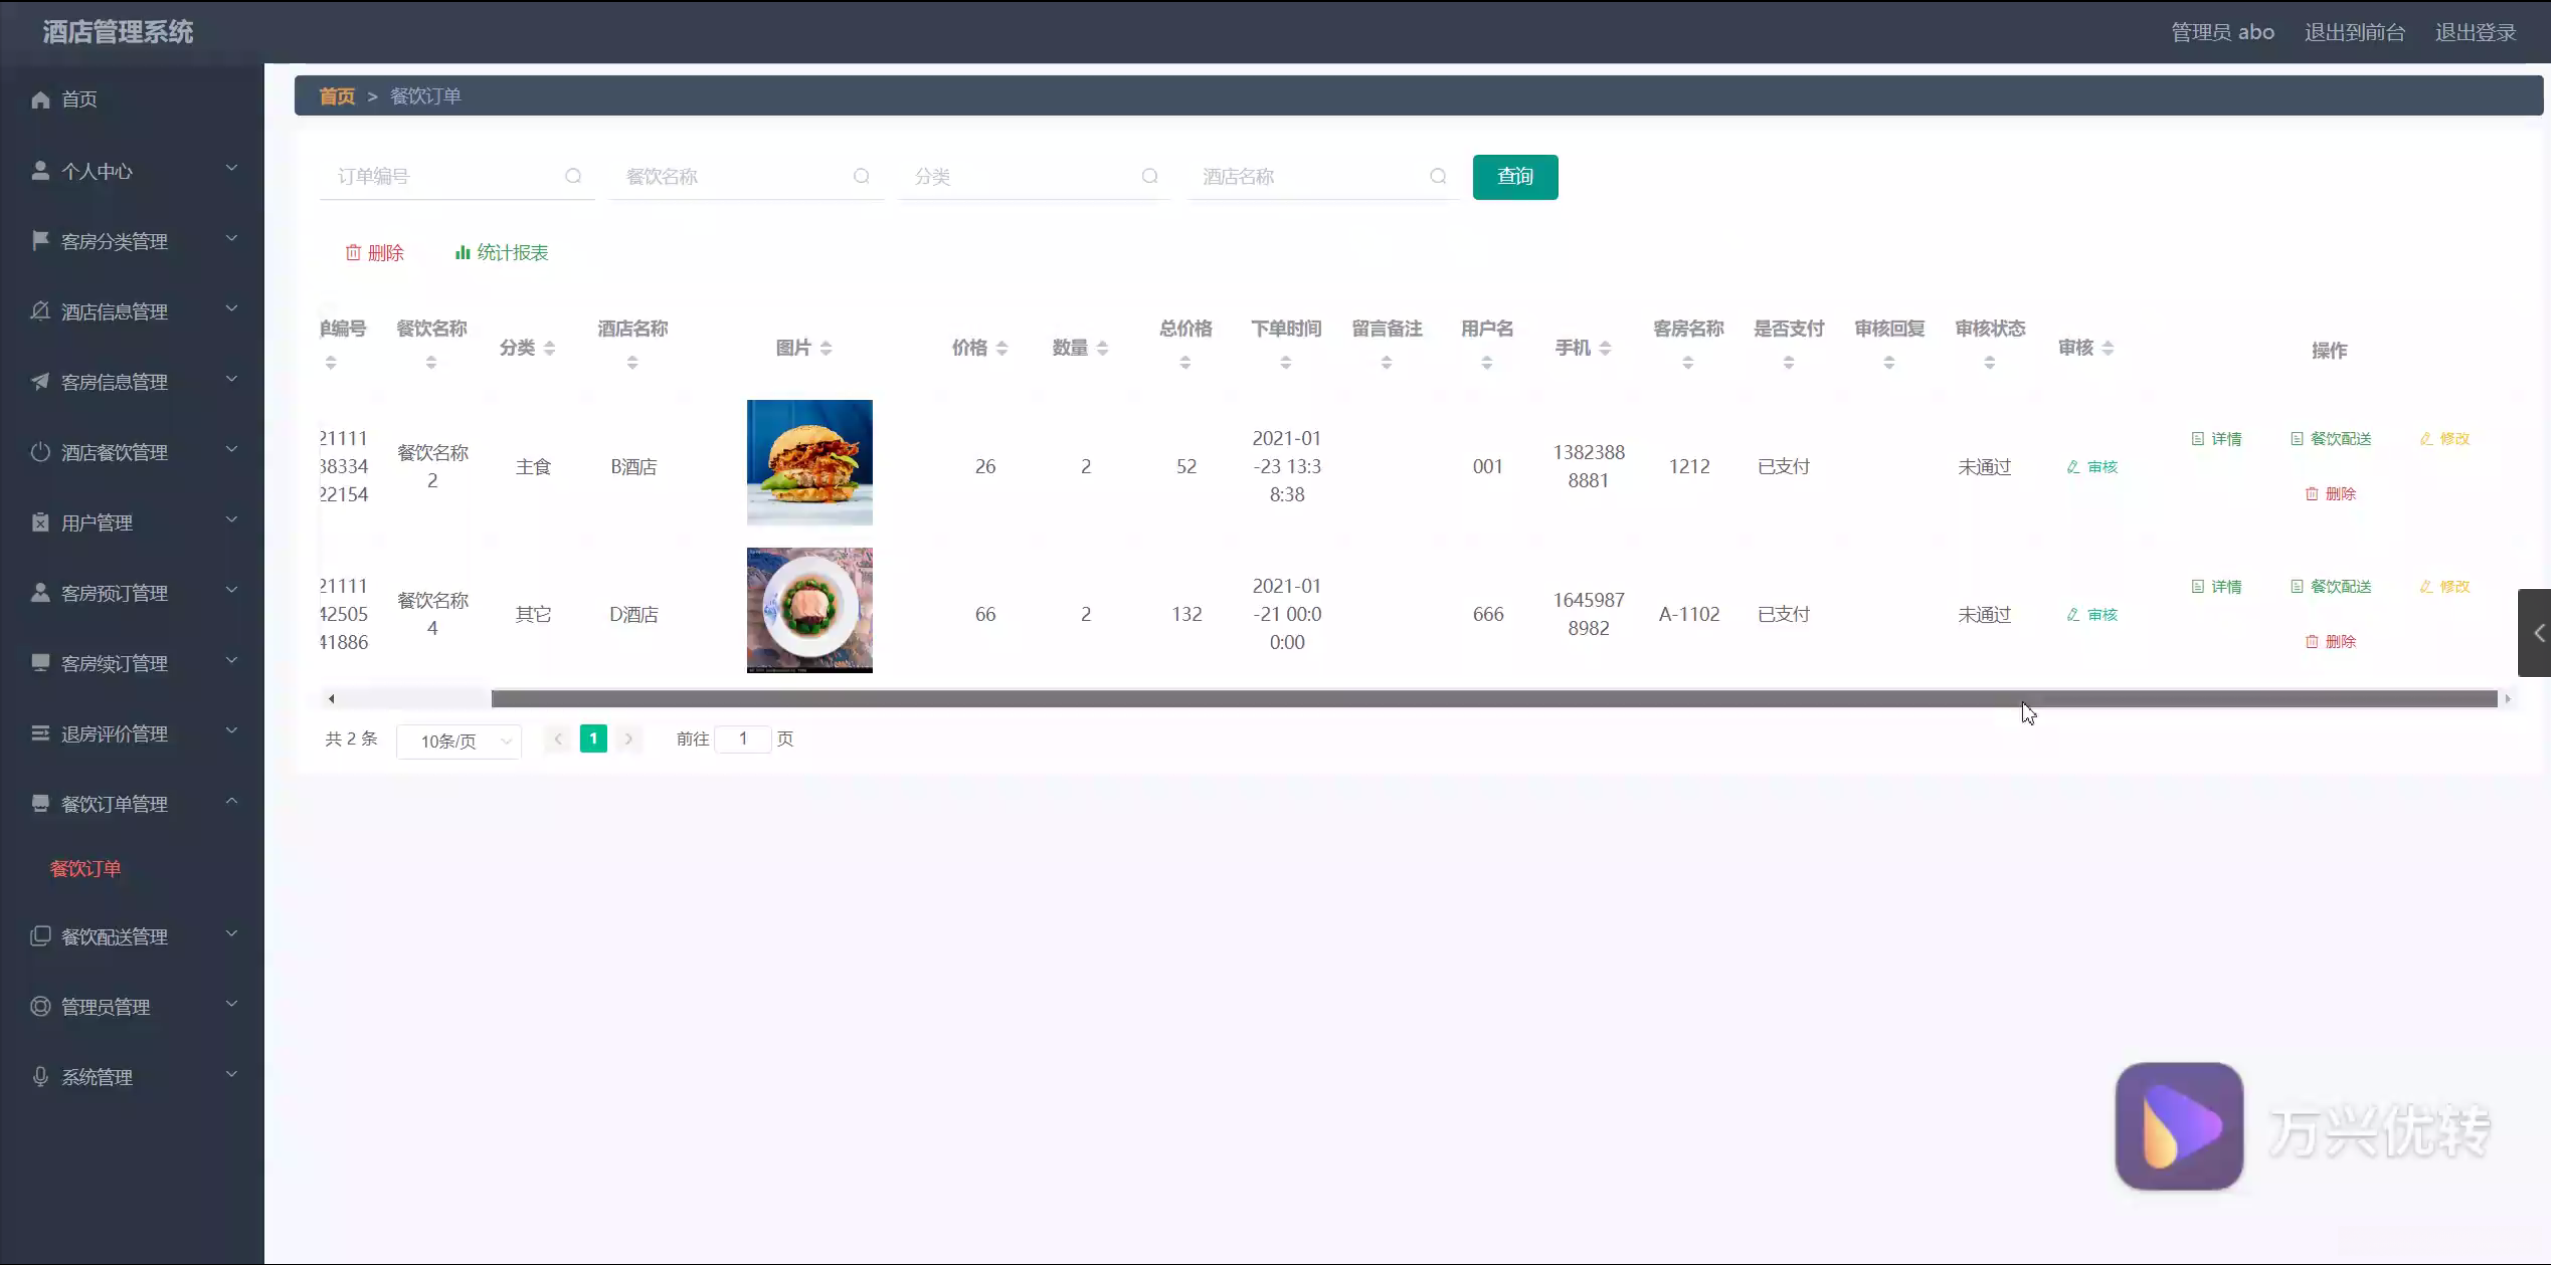
Task: Sort table by 价格 column arrows
Action: click(x=1001, y=348)
